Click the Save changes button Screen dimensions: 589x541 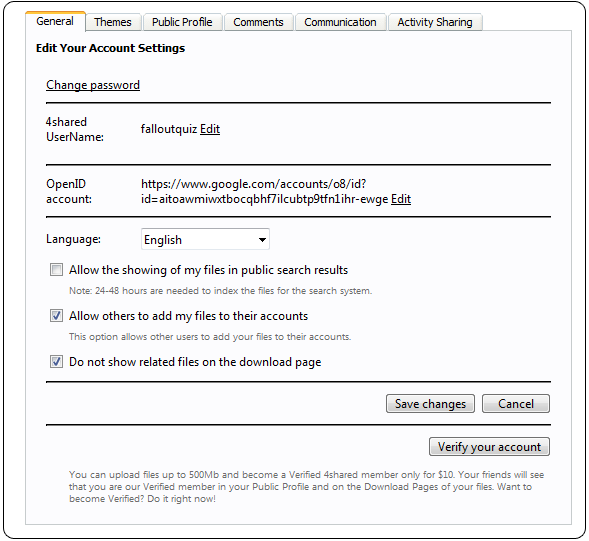point(430,403)
